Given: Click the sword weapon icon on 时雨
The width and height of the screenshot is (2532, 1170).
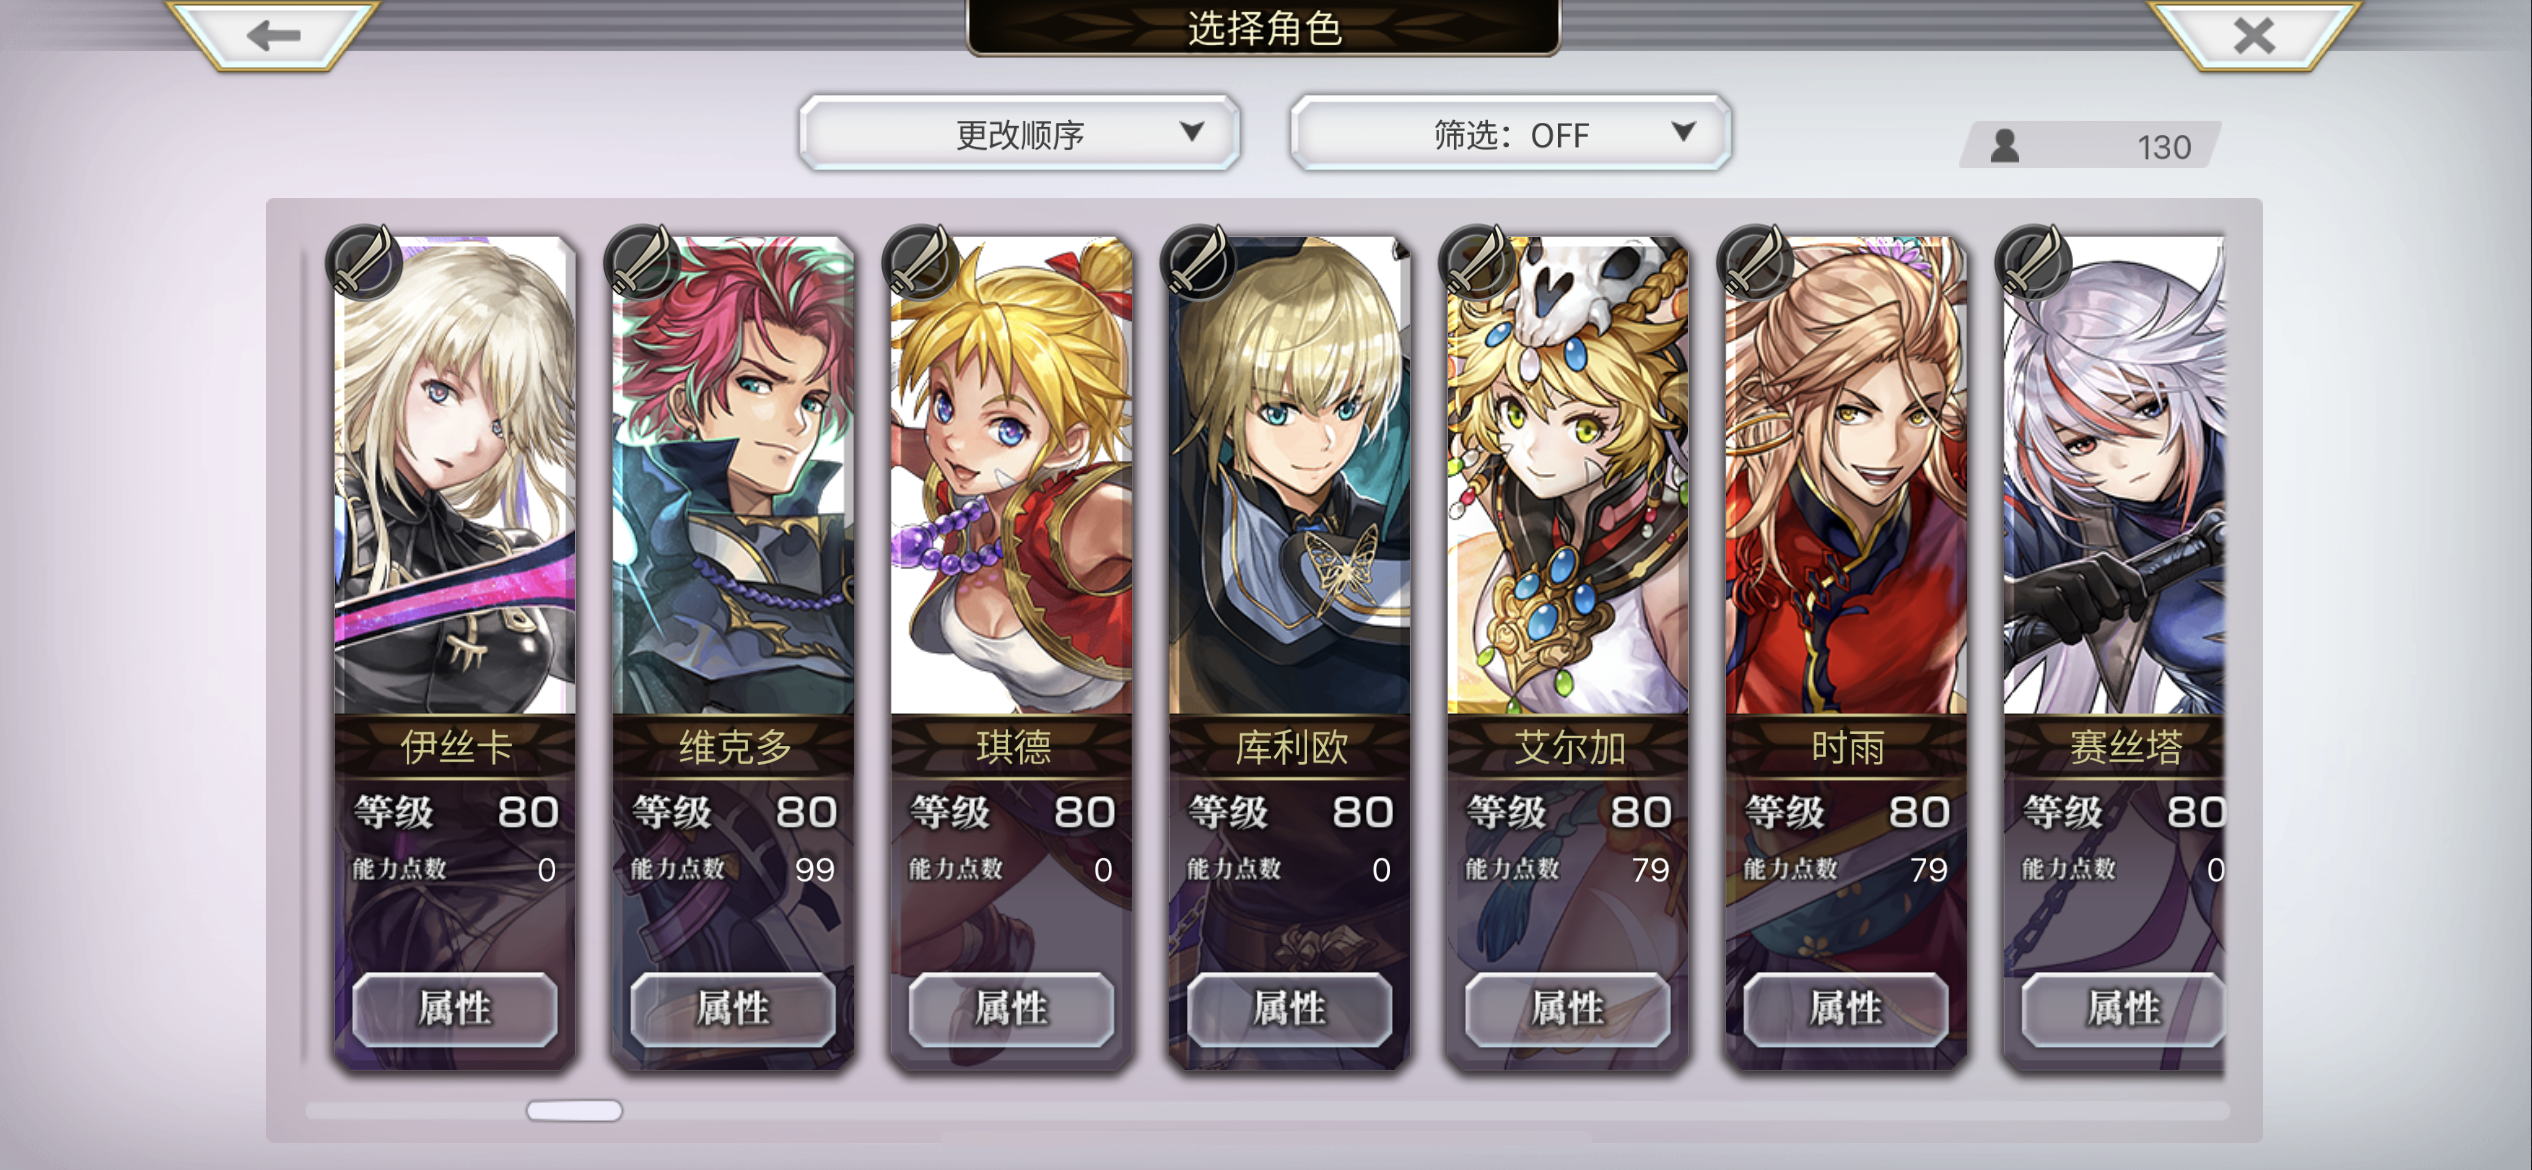Looking at the screenshot, I should tap(1754, 263).
